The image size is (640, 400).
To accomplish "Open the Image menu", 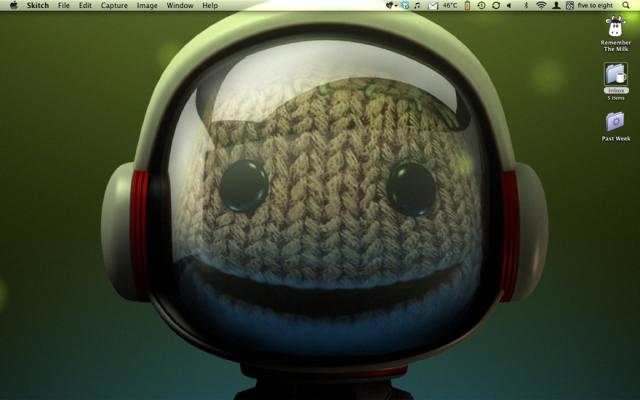I will [x=147, y=5].
